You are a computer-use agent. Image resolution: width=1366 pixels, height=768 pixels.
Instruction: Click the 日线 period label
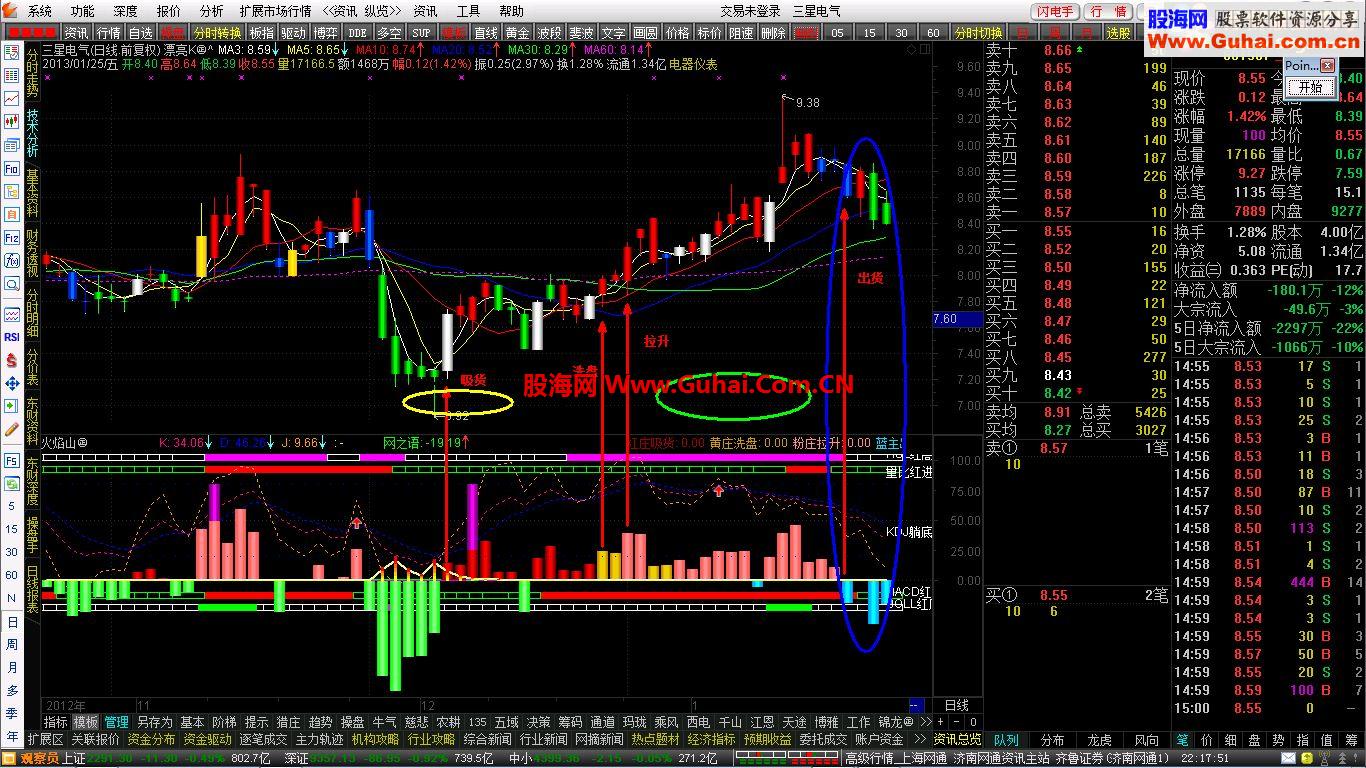[957, 705]
